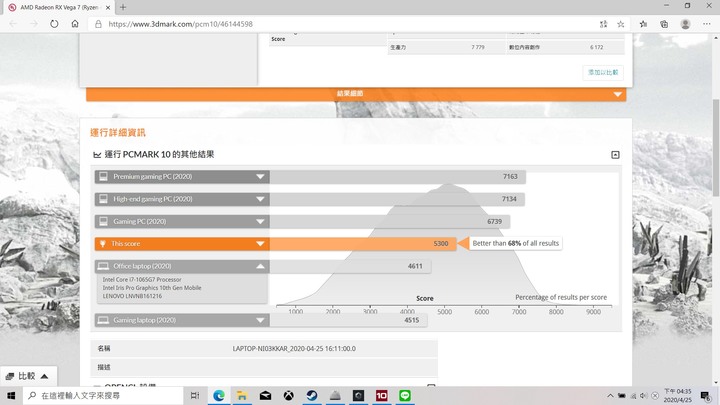Close the AMD Radeon RX Vega tab
Image resolution: width=720 pixels, height=405 pixels.
tap(108, 7)
